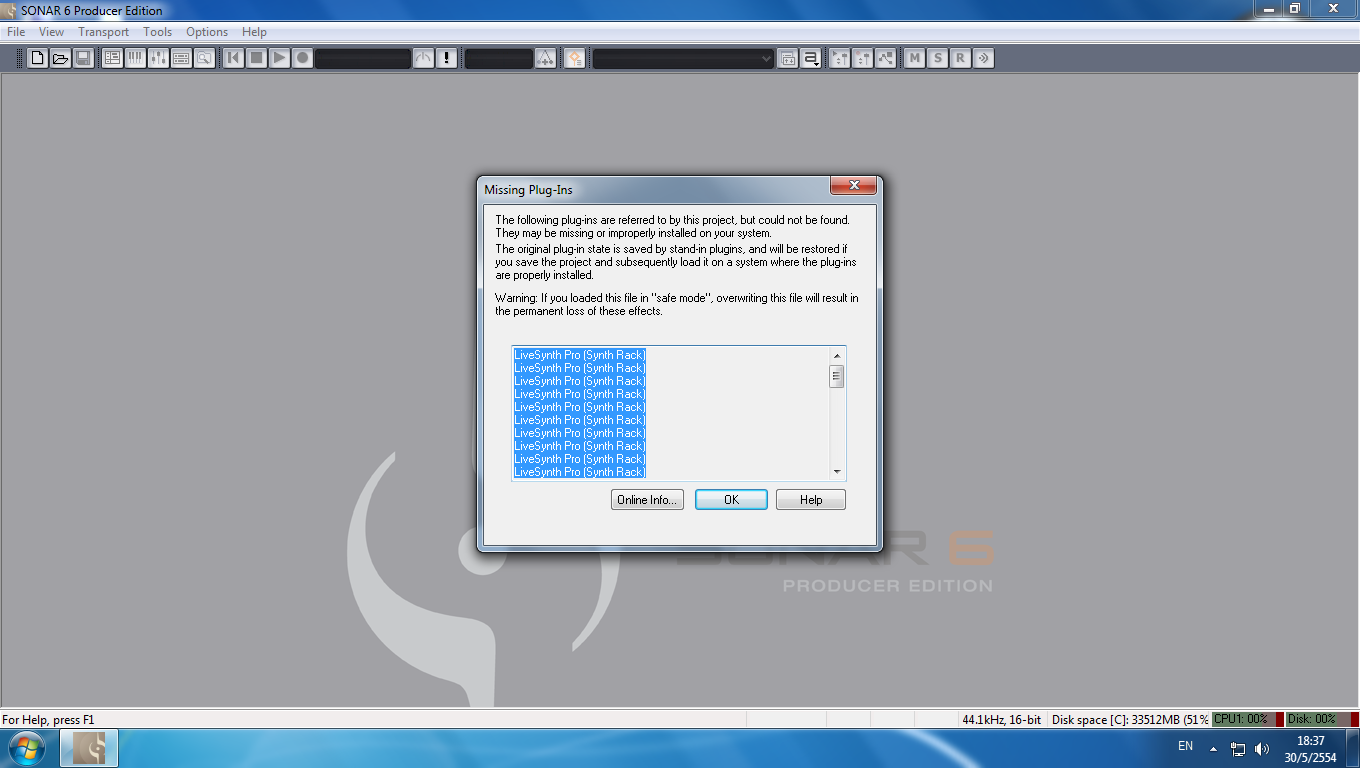The image size is (1360, 768).
Task: Rewind to start with the transport button
Action: pos(234,58)
